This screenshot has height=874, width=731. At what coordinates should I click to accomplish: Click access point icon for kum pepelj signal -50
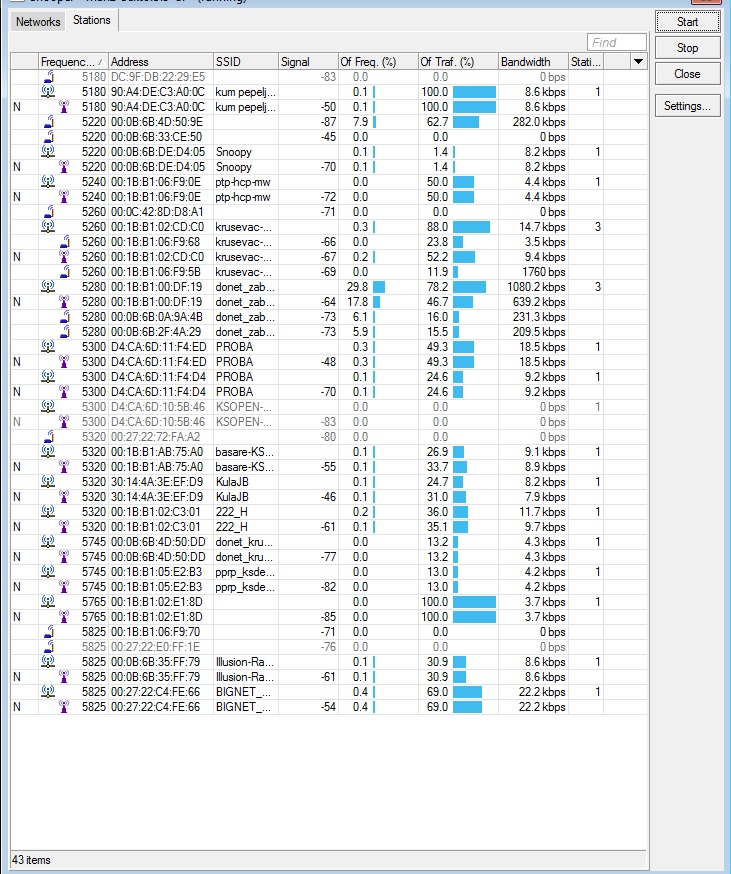point(64,106)
